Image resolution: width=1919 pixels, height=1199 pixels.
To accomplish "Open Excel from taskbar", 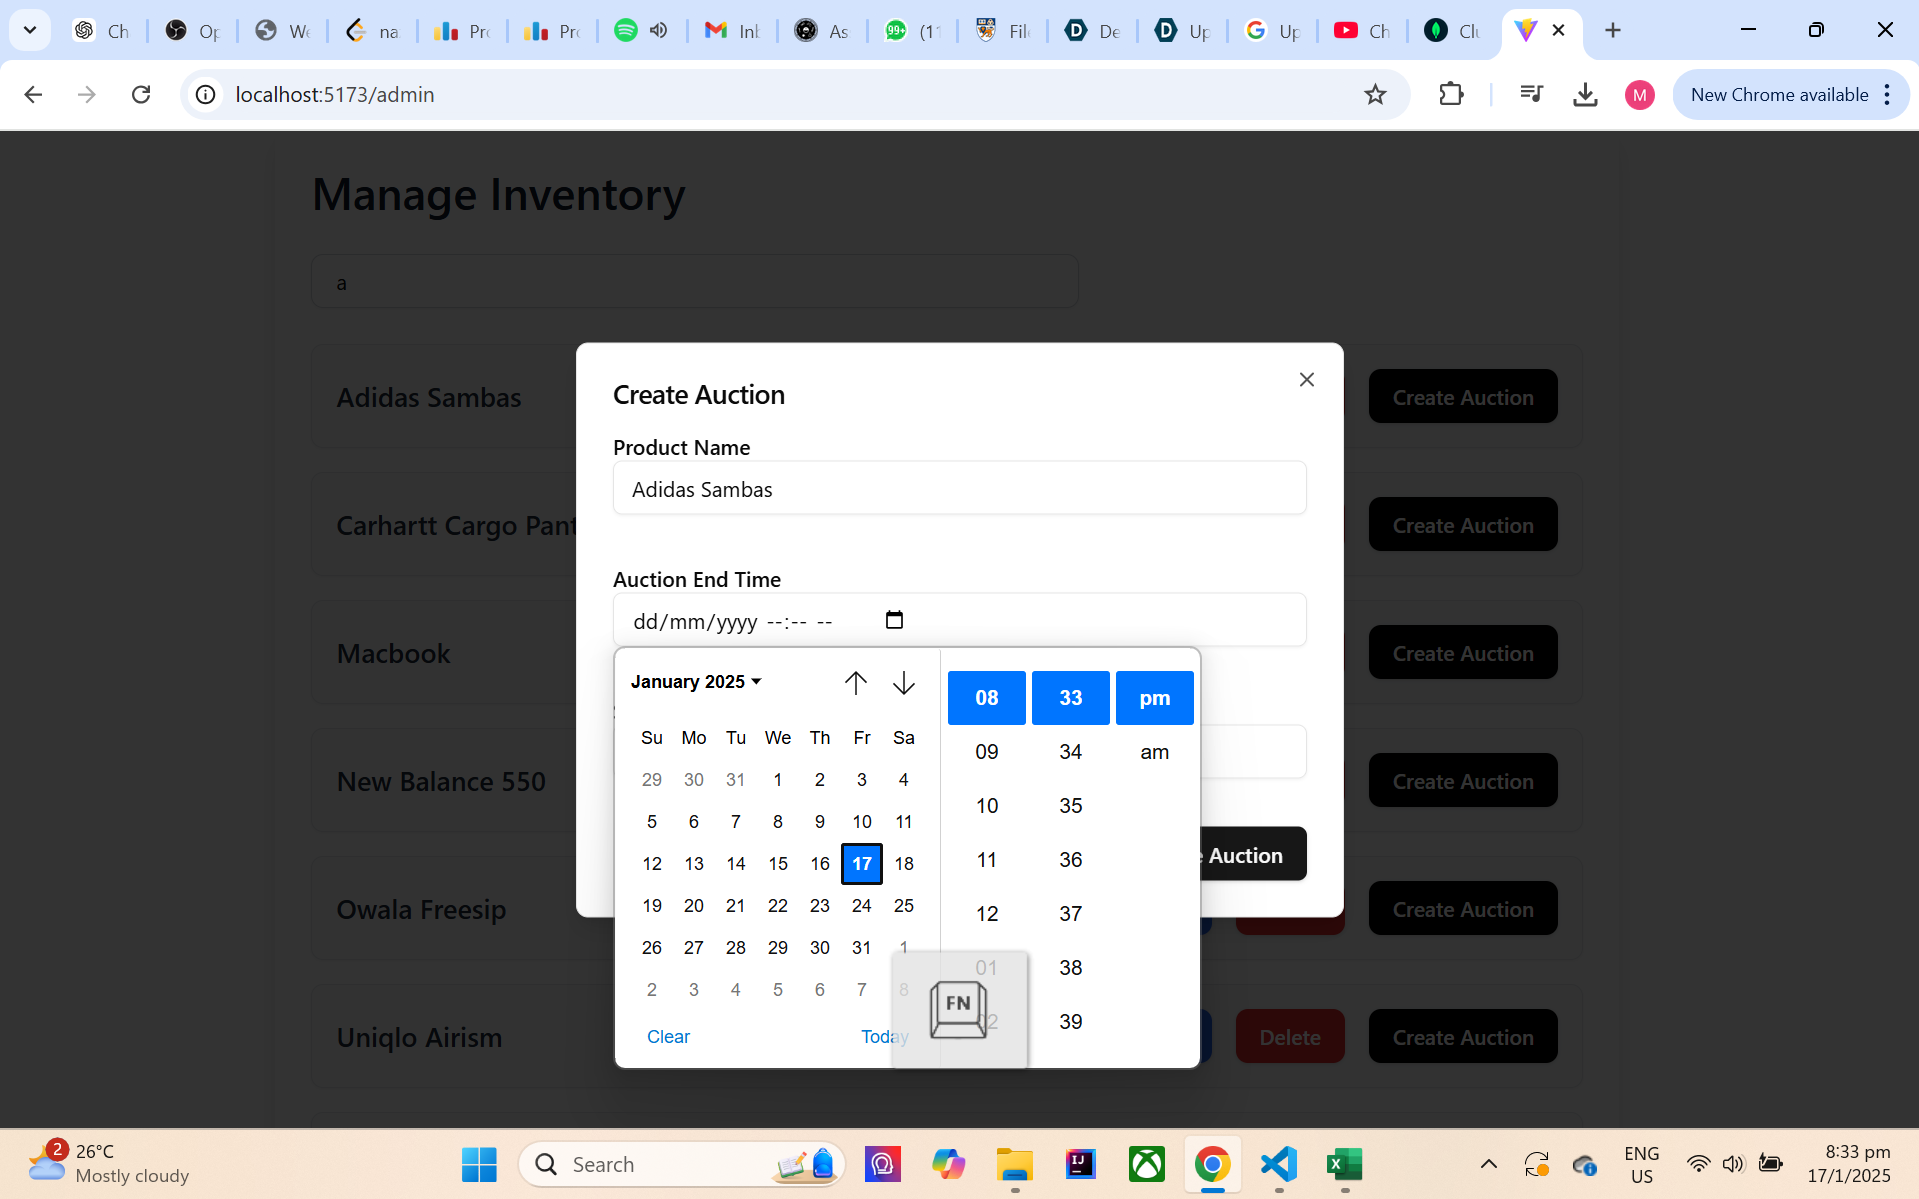I will coord(1344,1164).
